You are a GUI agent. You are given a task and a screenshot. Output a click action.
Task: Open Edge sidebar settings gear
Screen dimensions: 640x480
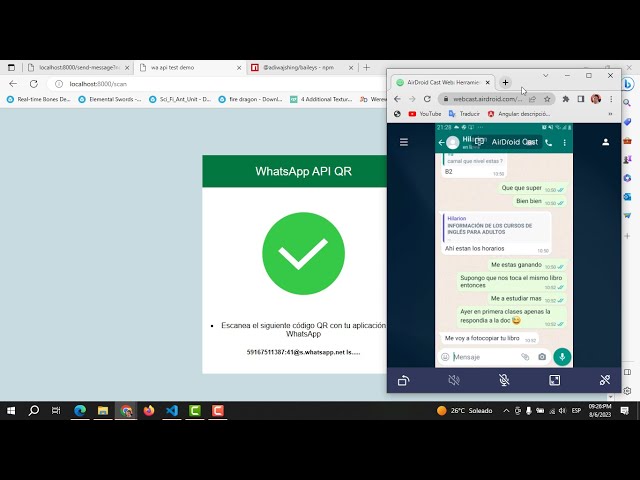click(627, 391)
